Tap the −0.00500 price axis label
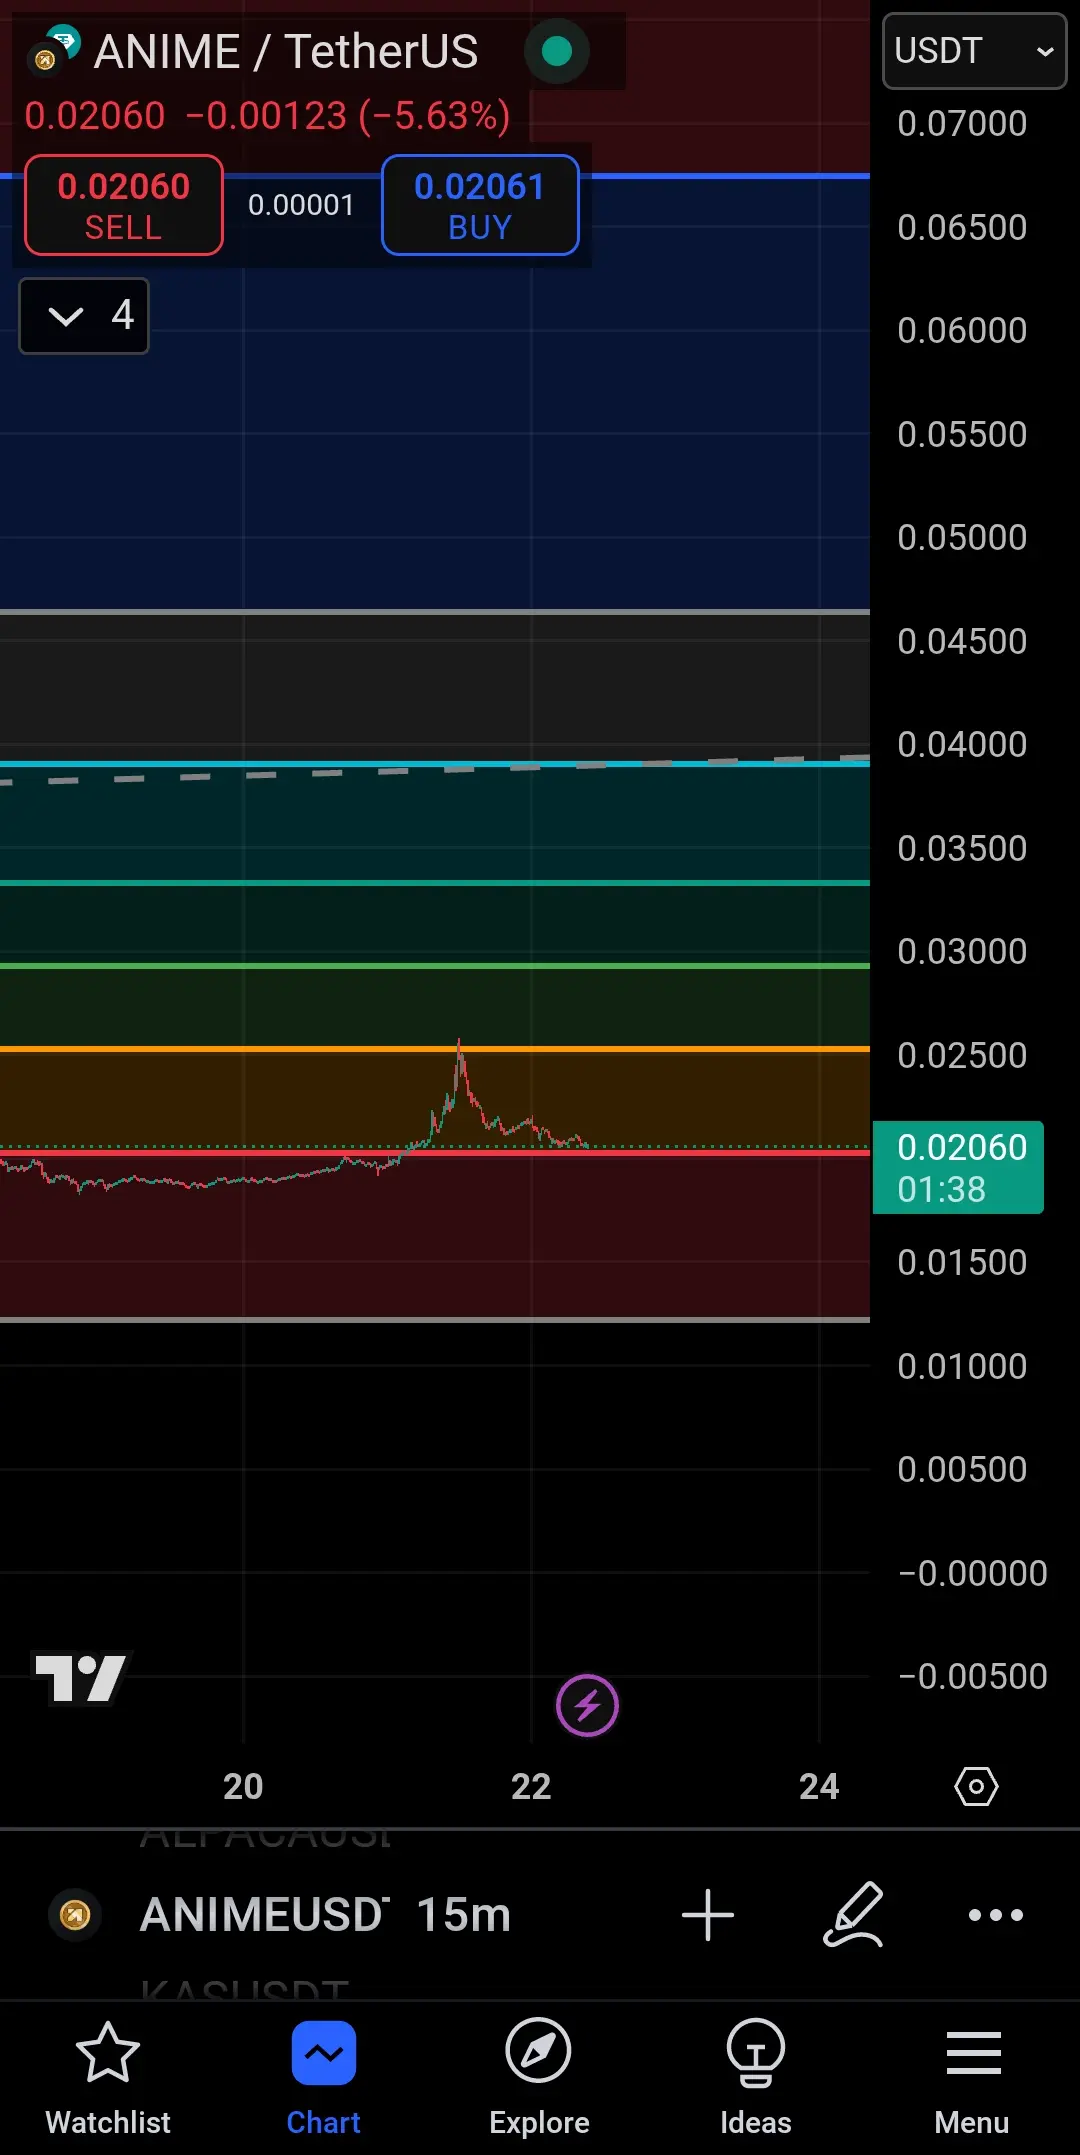This screenshot has width=1080, height=2155. click(x=972, y=1676)
